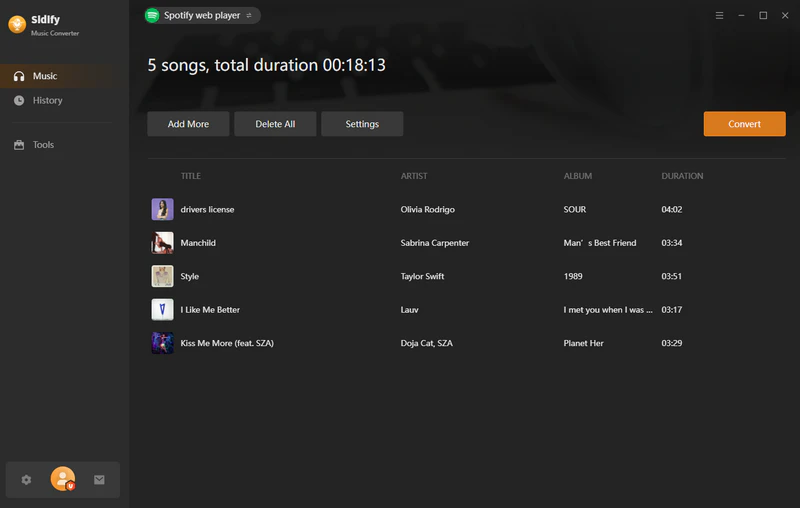Click the Spotify logo icon
This screenshot has width=800, height=508.
[x=152, y=15]
